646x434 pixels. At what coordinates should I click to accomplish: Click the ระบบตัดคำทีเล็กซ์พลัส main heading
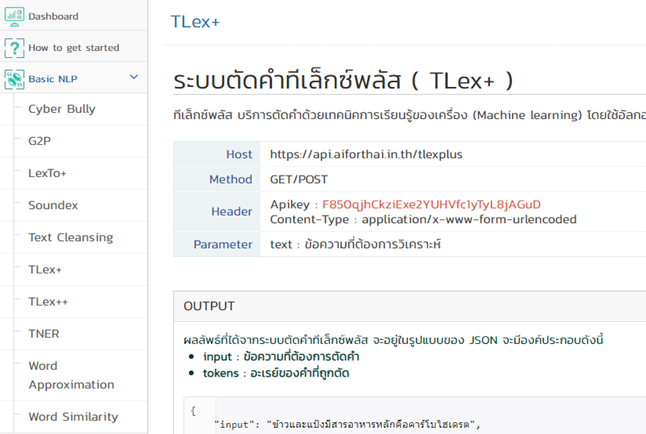[343, 80]
